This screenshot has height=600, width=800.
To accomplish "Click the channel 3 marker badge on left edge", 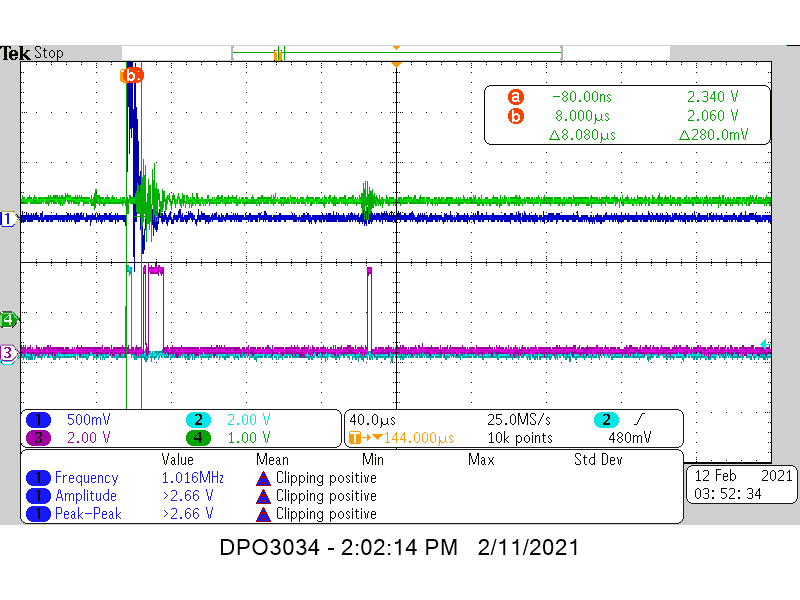I will [x=8, y=352].
